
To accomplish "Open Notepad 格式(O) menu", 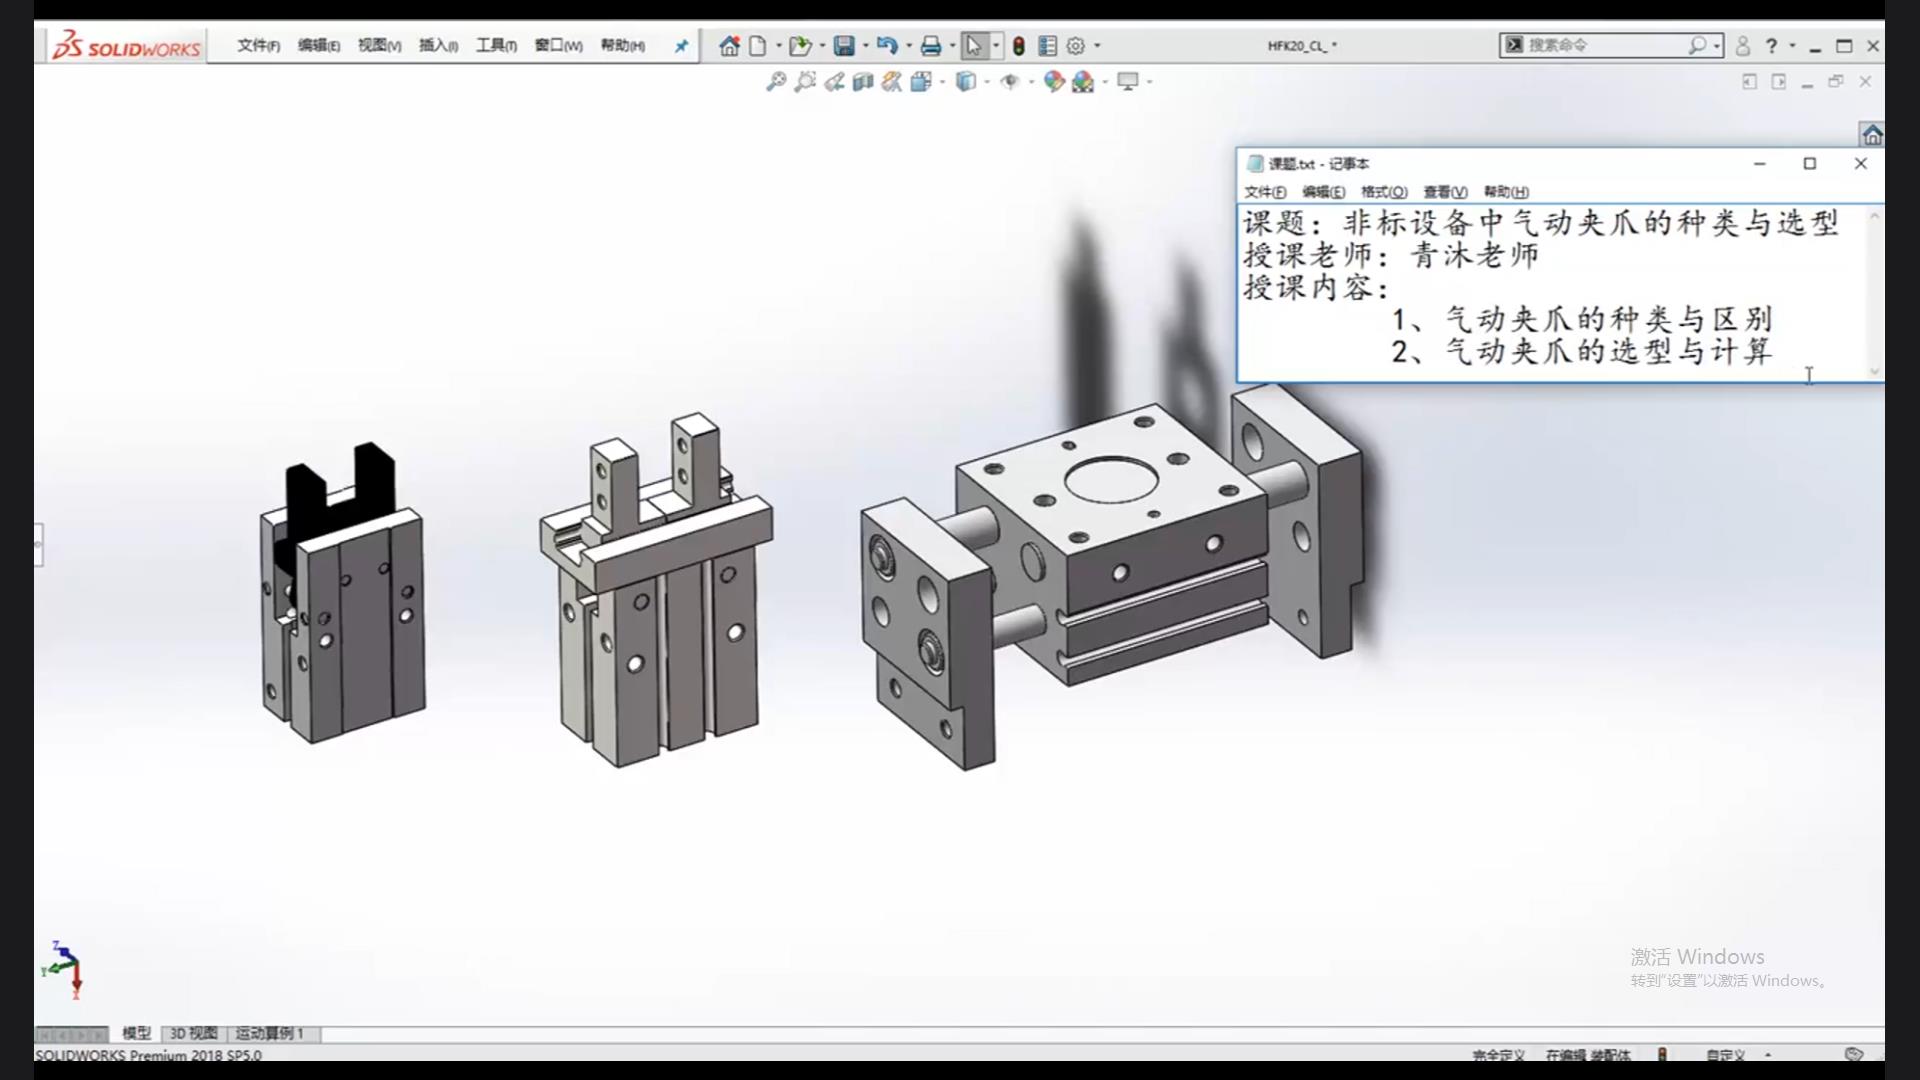I will [1384, 192].
